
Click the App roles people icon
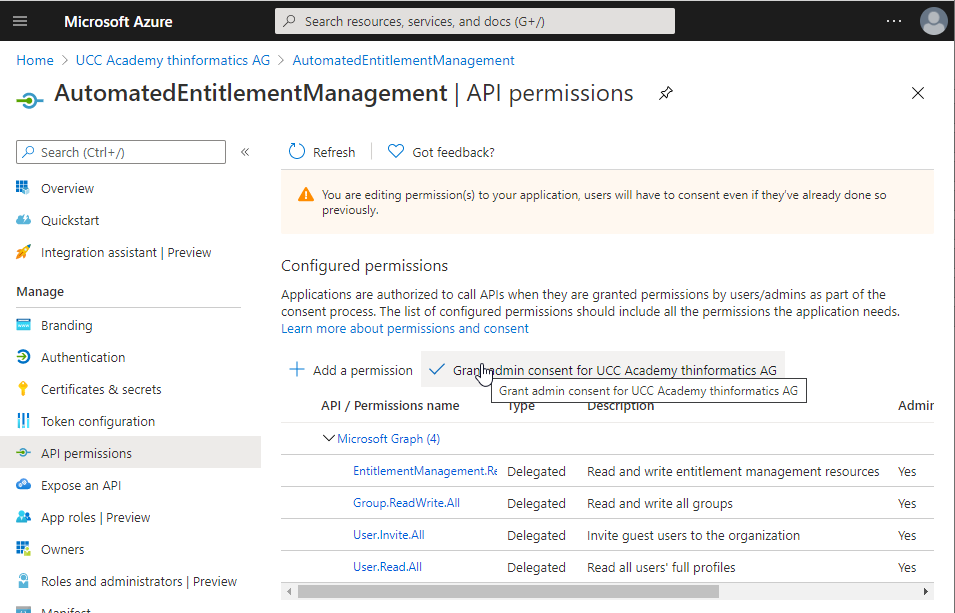click(x=23, y=517)
